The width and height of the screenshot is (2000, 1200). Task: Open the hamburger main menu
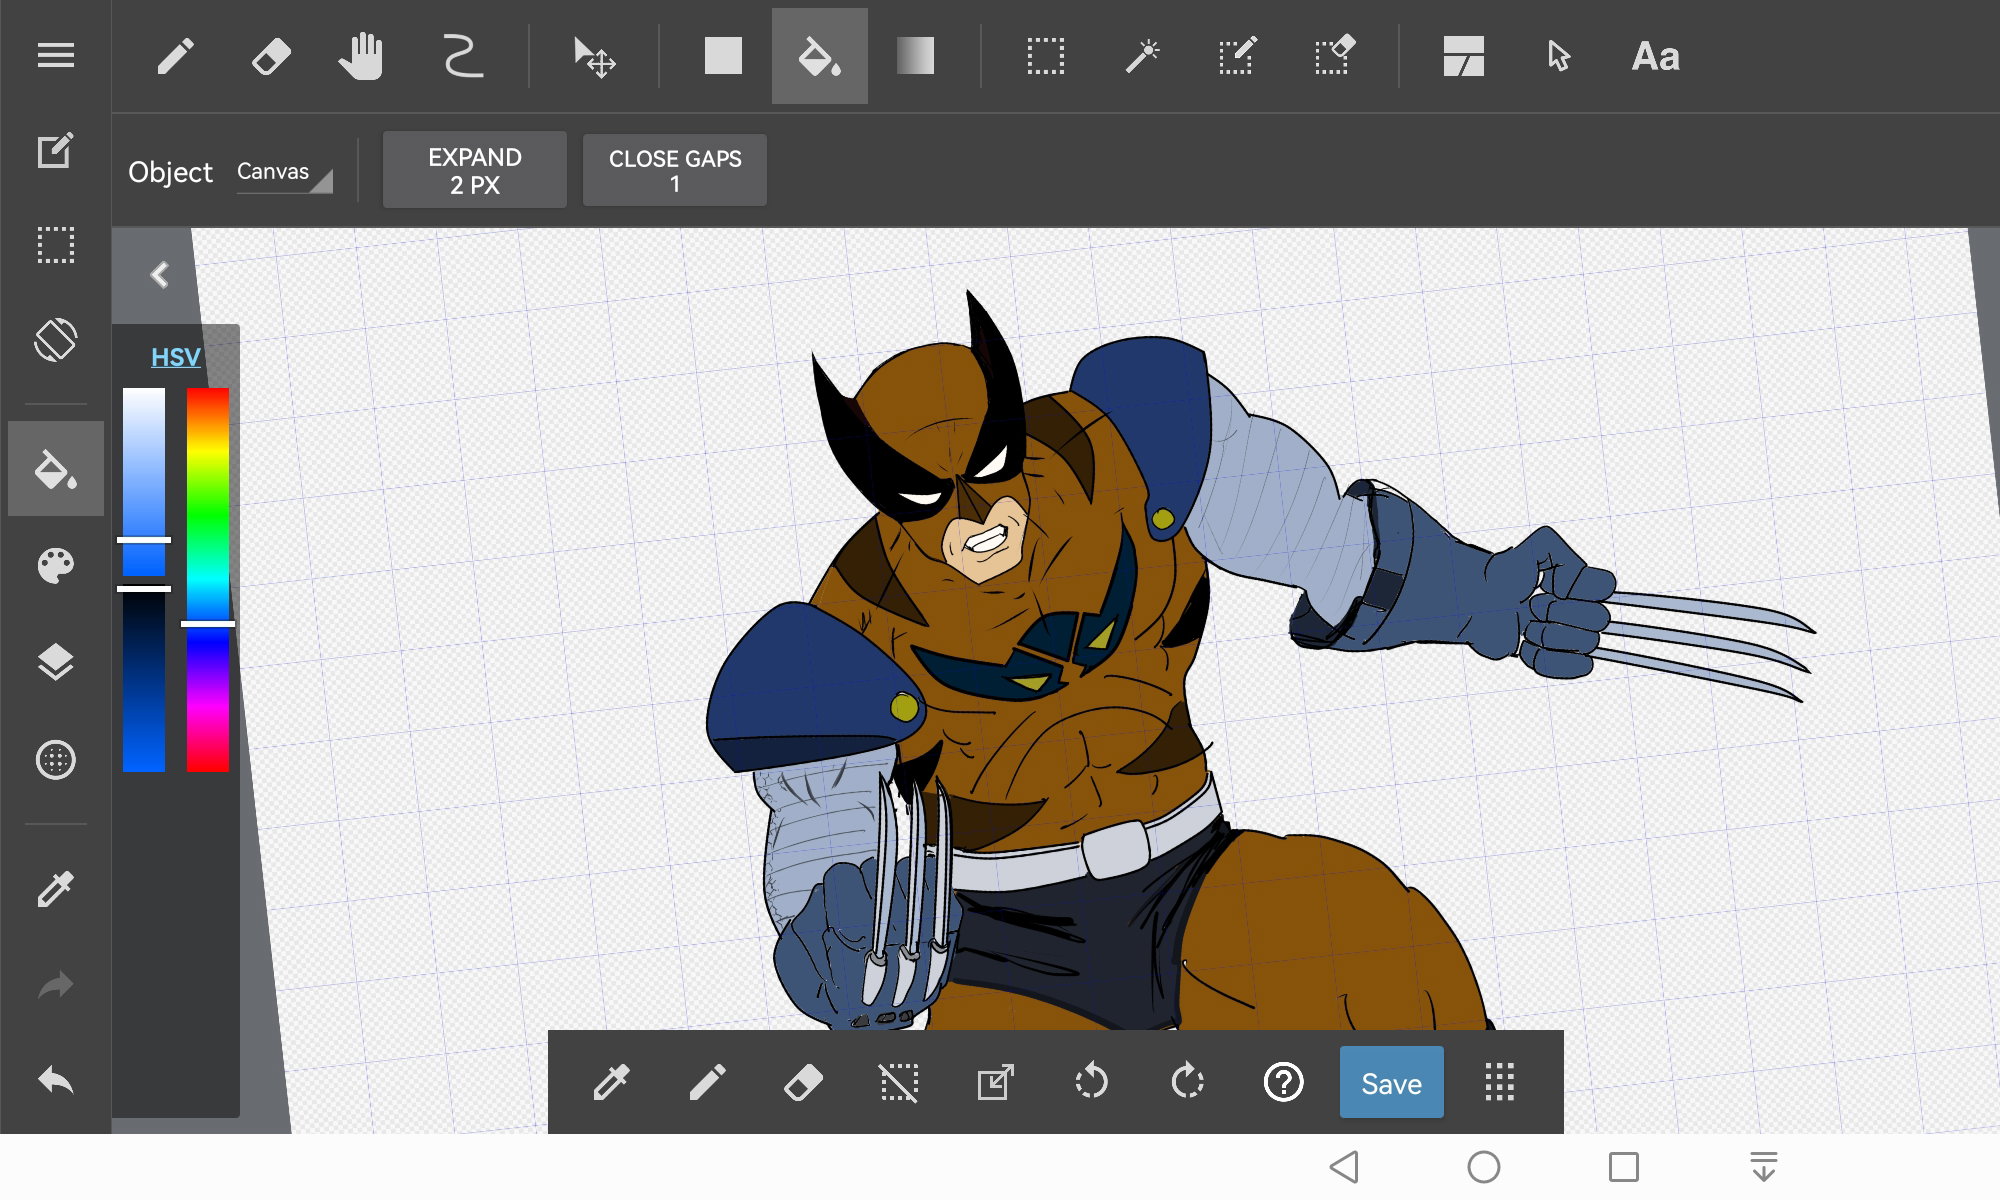click(56, 56)
